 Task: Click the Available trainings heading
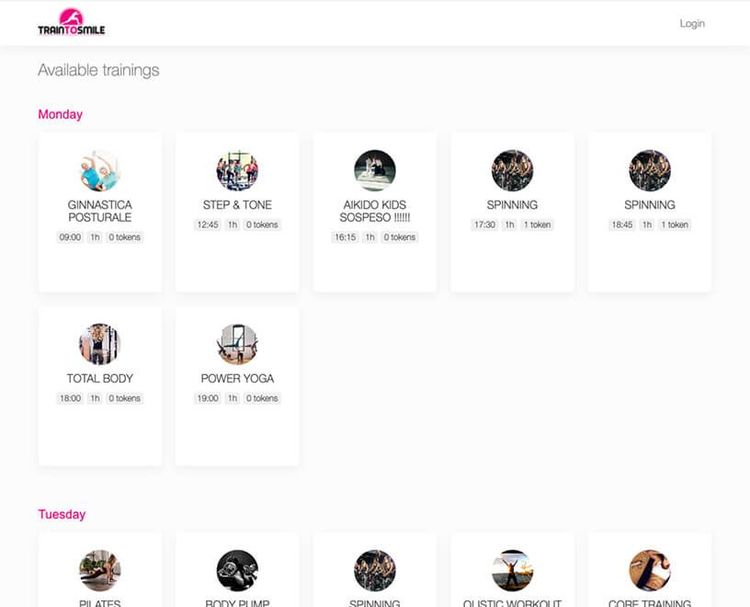point(99,70)
